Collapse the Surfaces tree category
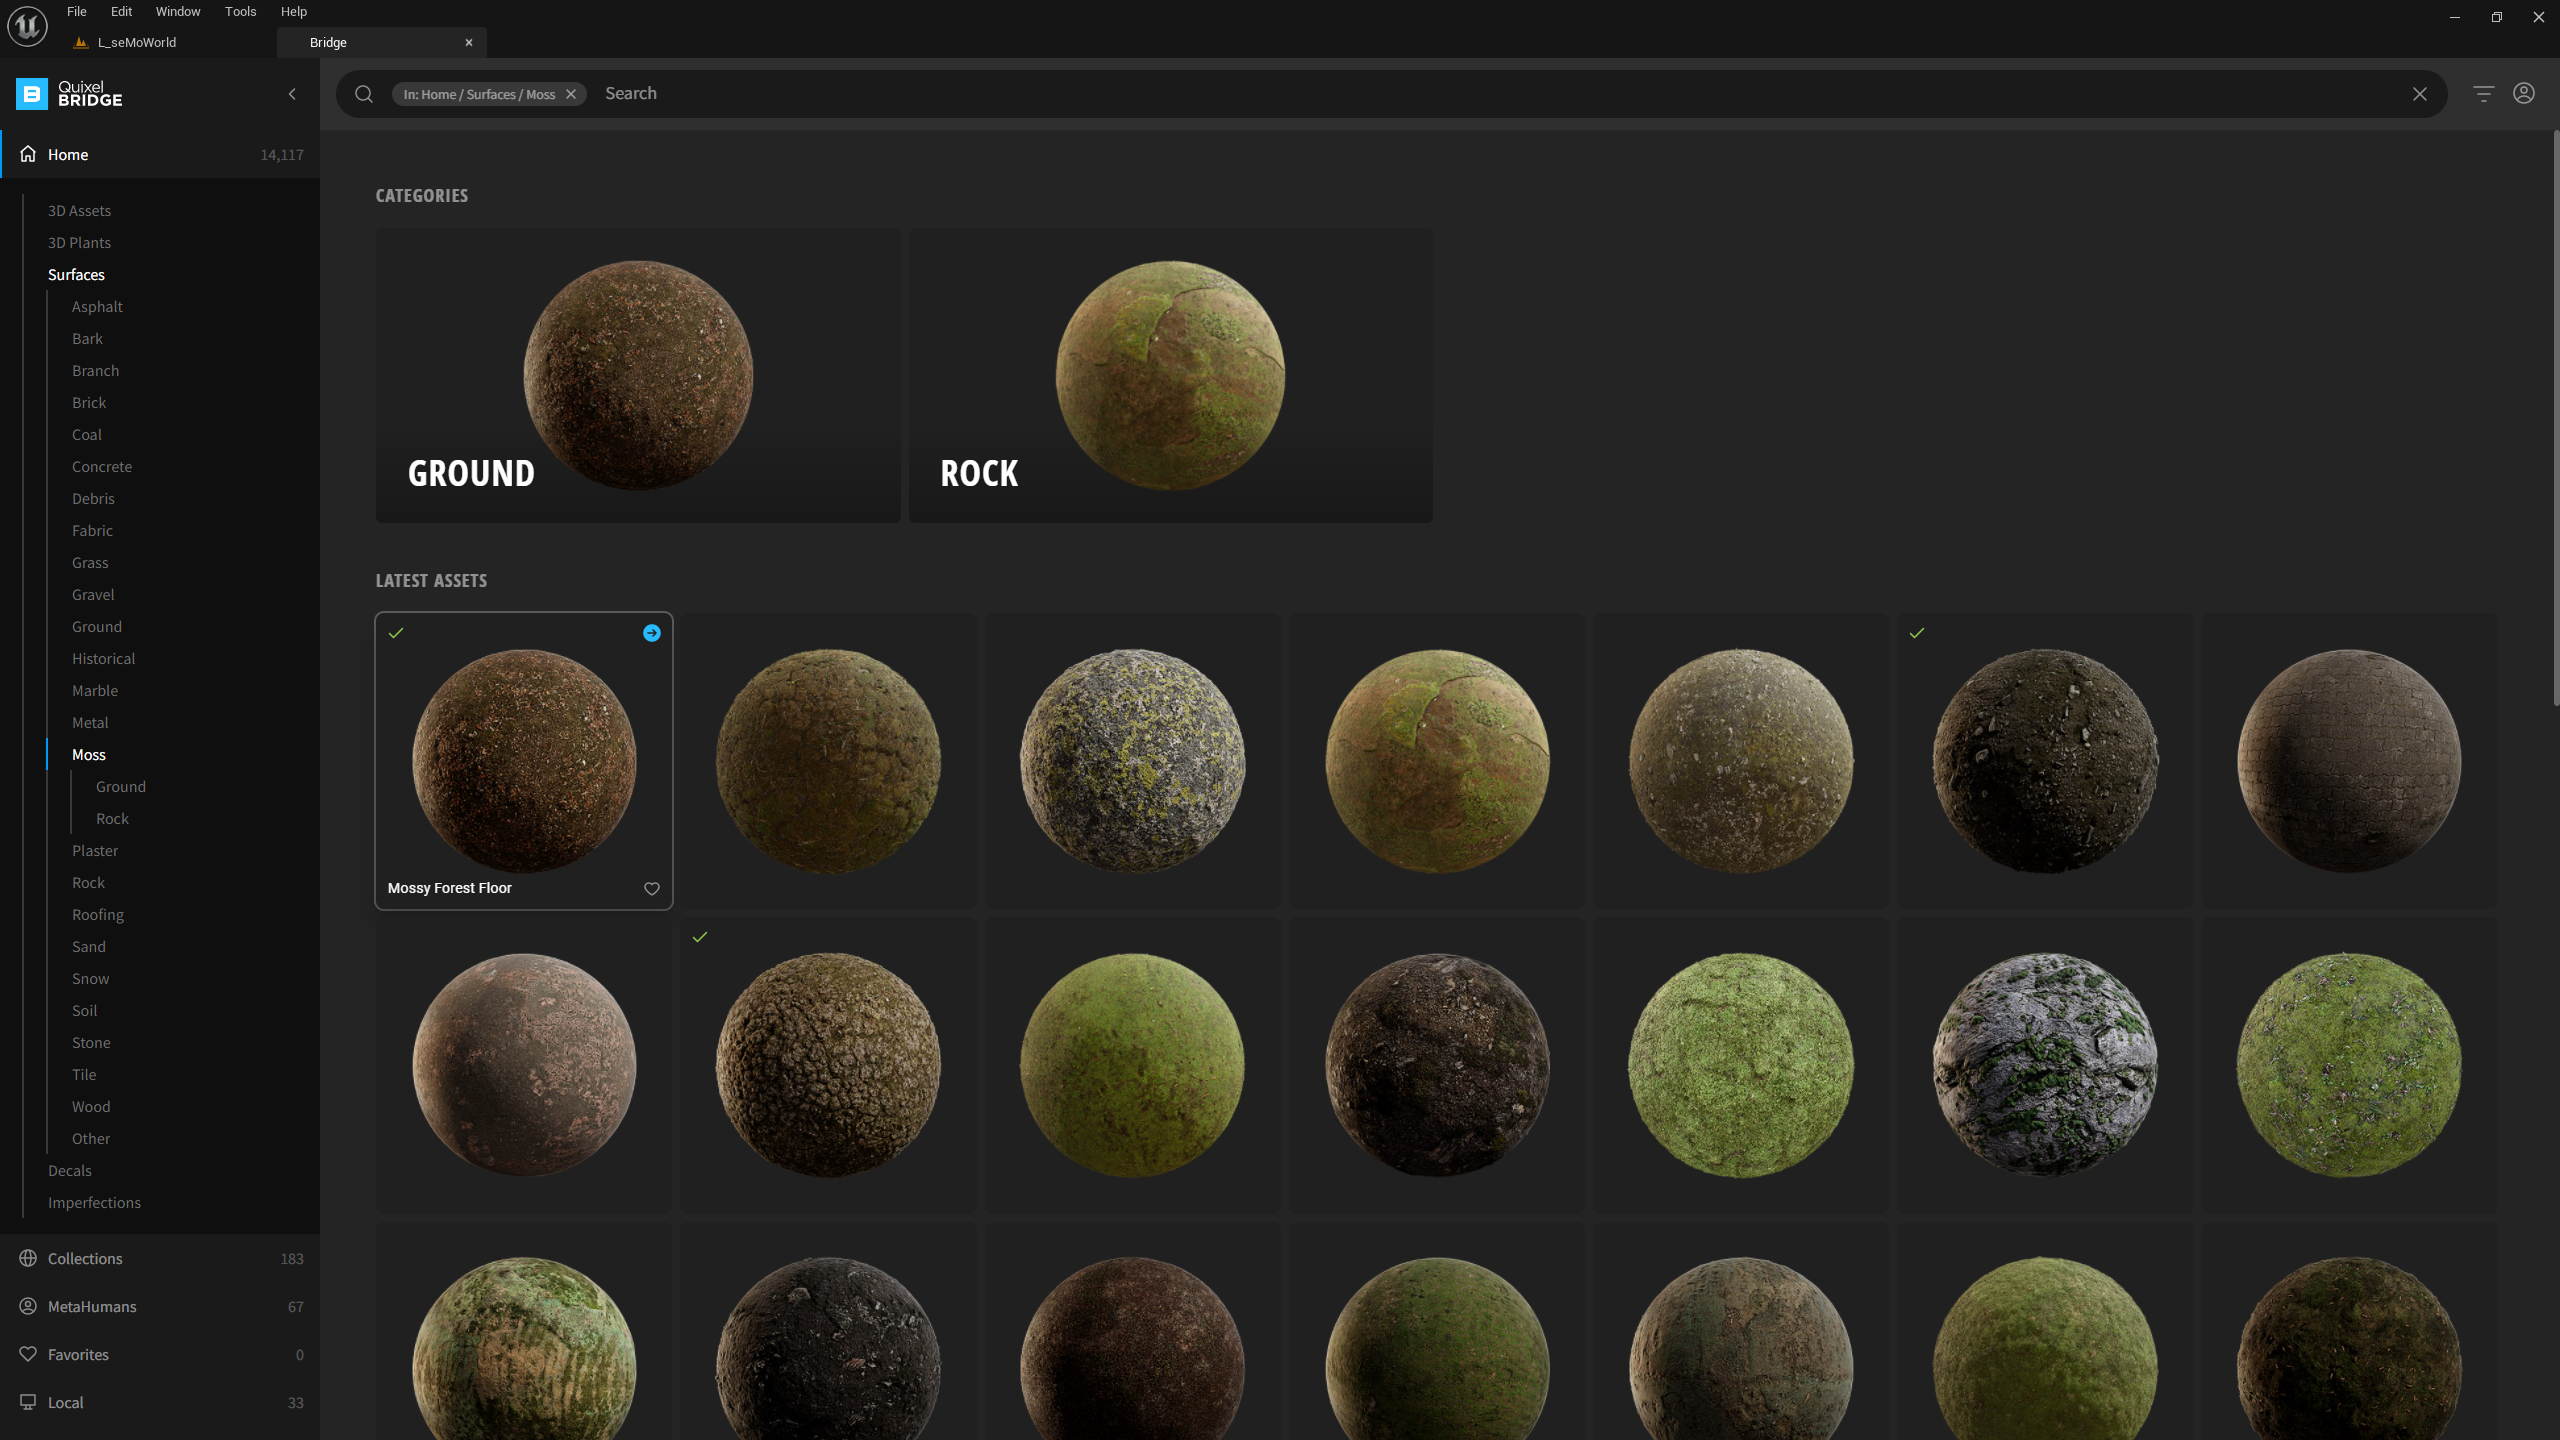 pyautogui.click(x=76, y=275)
